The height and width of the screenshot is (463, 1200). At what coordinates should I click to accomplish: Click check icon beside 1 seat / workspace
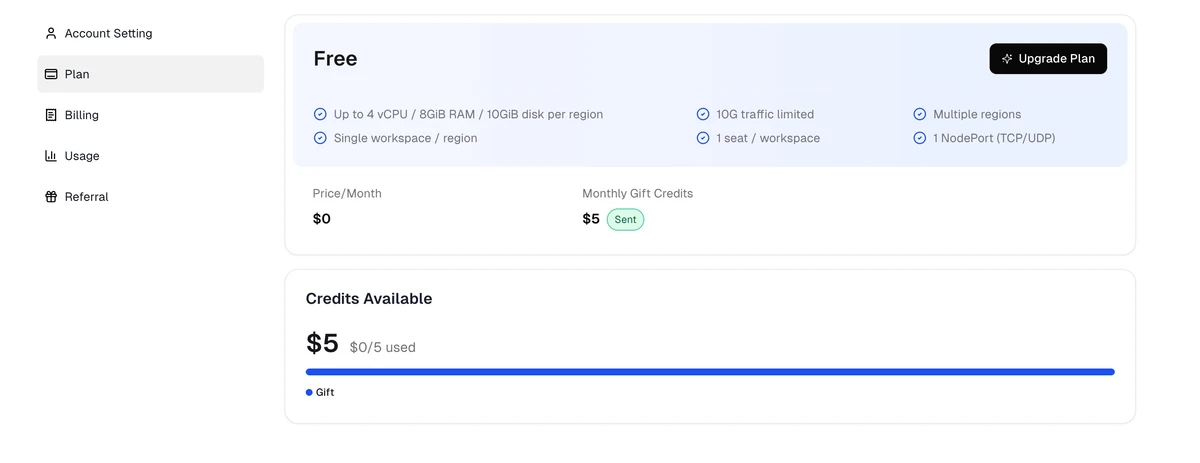pos(703,138)
